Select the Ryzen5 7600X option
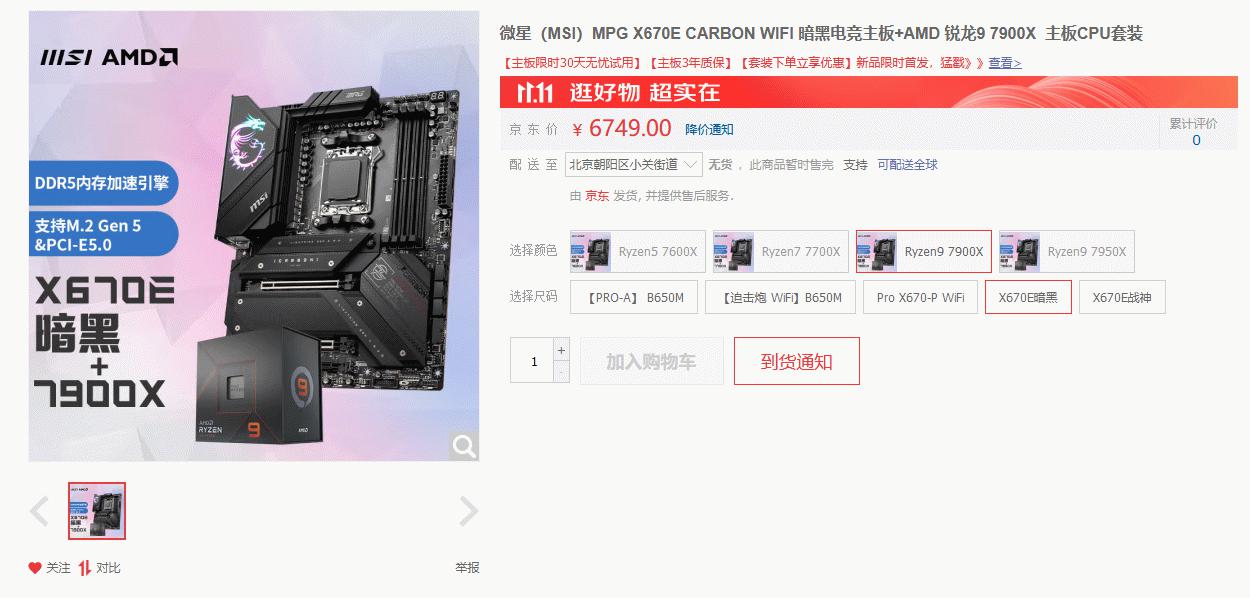The width and height of the screenshot is (1250, 598). pos(638,252)
